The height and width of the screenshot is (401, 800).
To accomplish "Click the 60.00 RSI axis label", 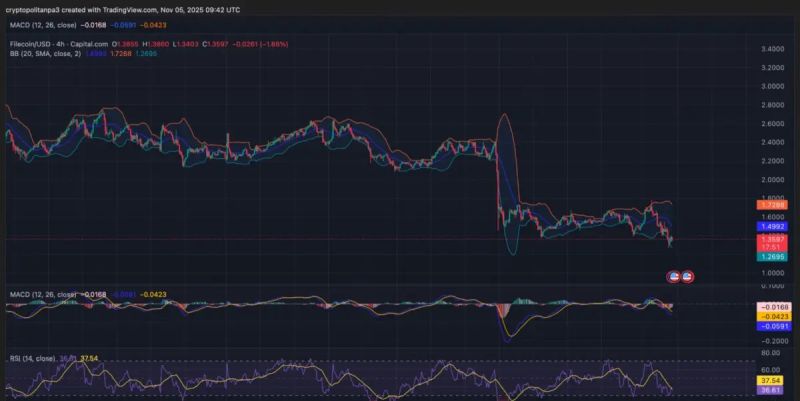I will point(771,369).
